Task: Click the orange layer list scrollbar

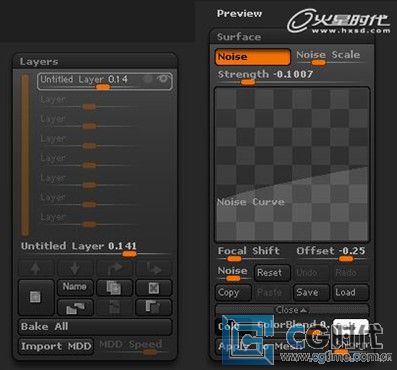Action: tap(25, 155)
